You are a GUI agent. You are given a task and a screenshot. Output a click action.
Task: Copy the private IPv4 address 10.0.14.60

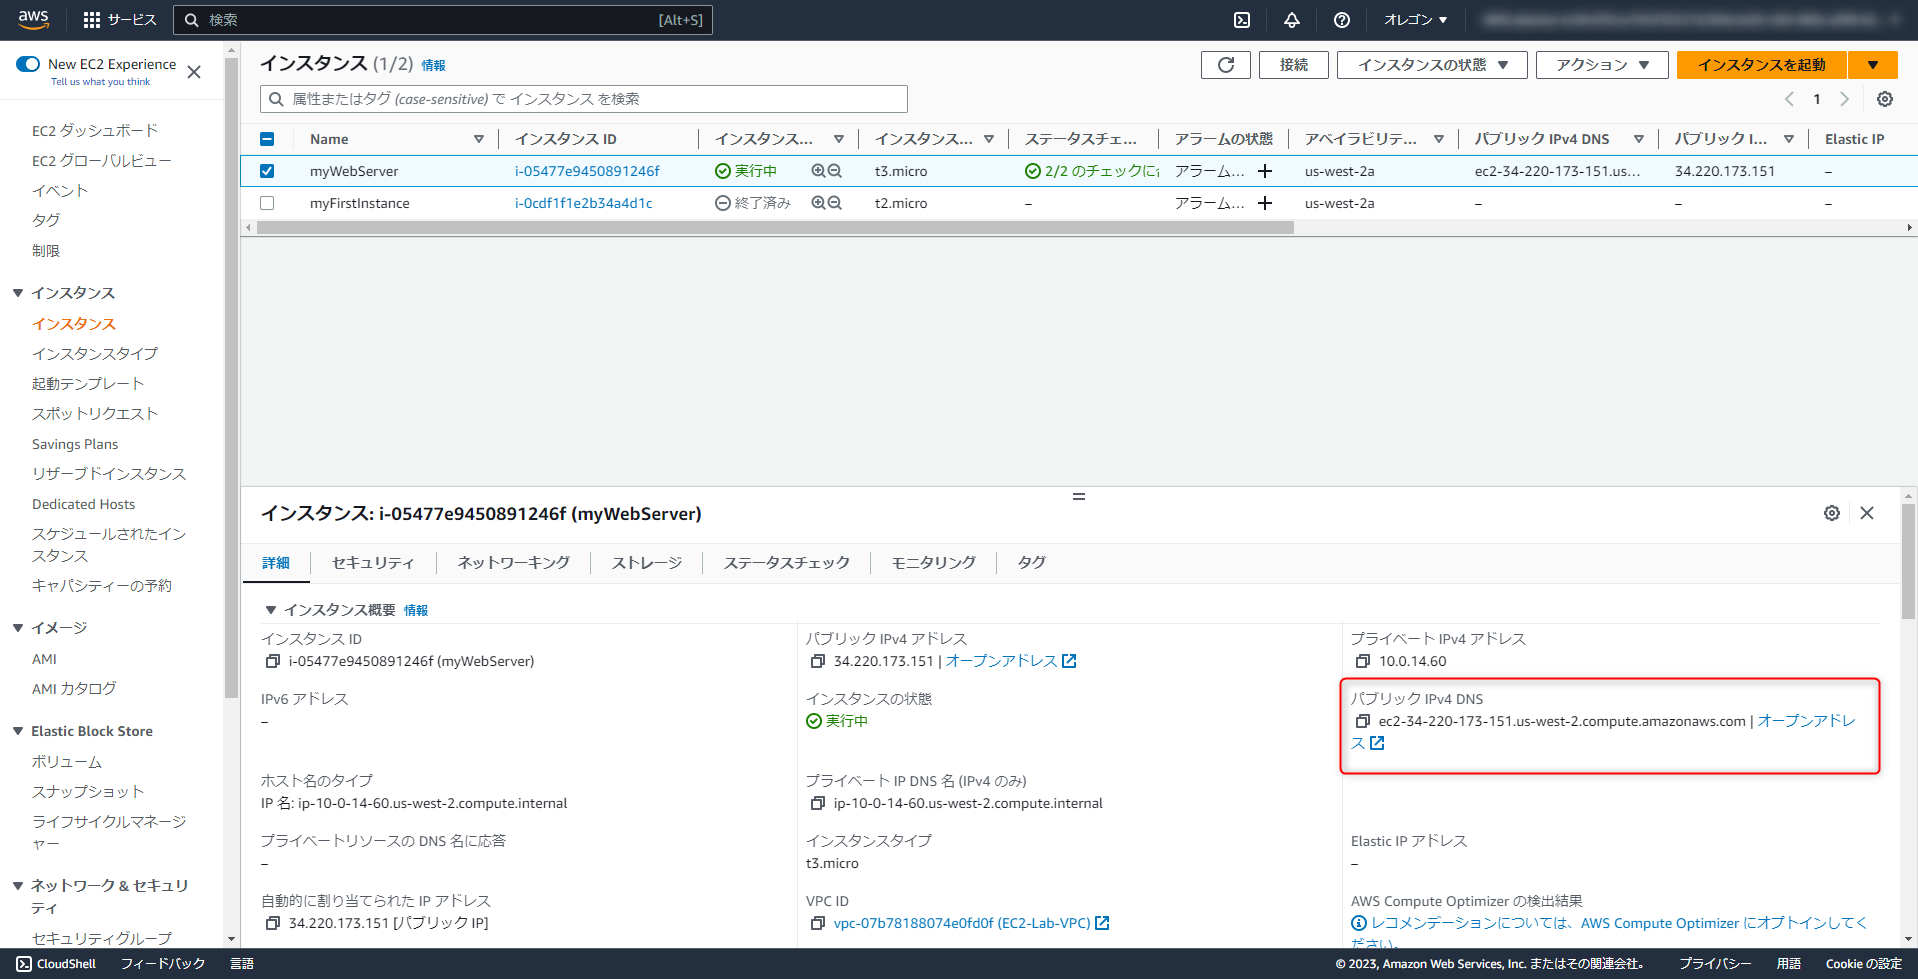1362,661
